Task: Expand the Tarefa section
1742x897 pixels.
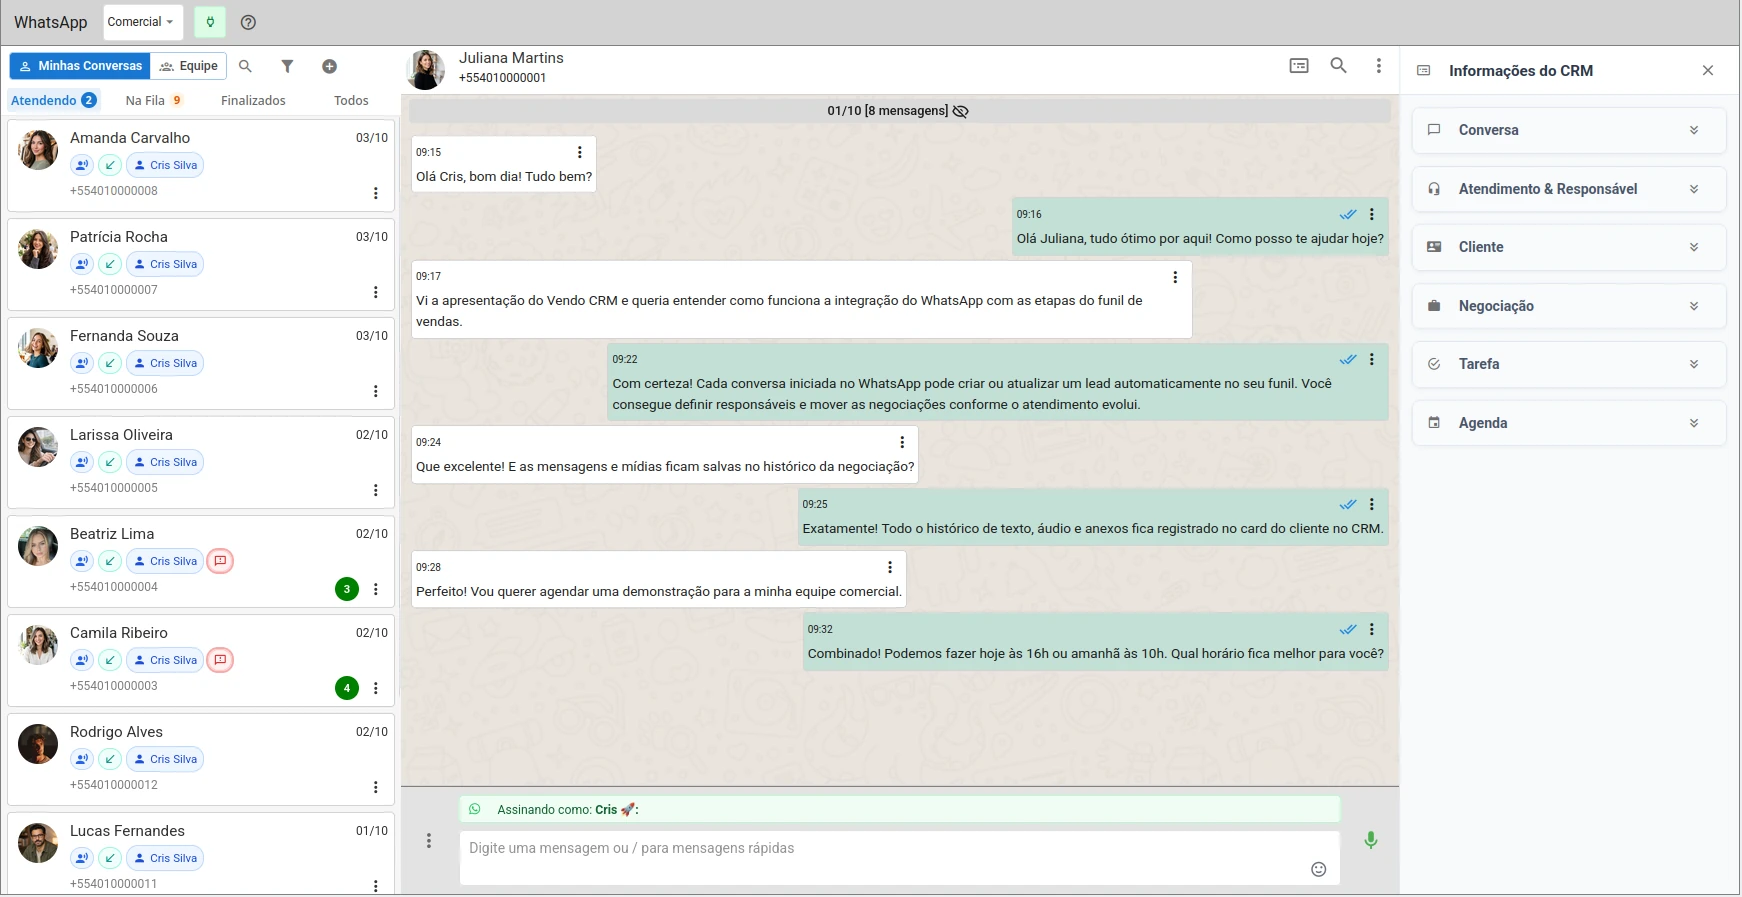Action: 1569,364
